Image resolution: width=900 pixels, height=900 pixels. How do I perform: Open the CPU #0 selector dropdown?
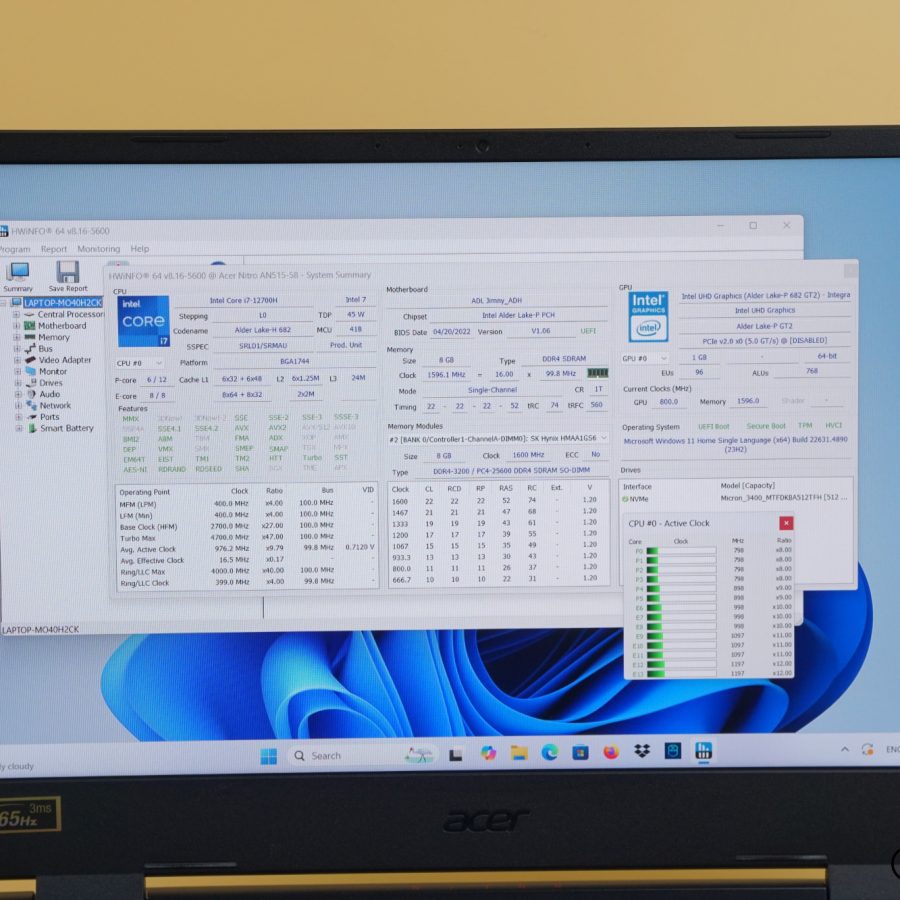[139, 363]
